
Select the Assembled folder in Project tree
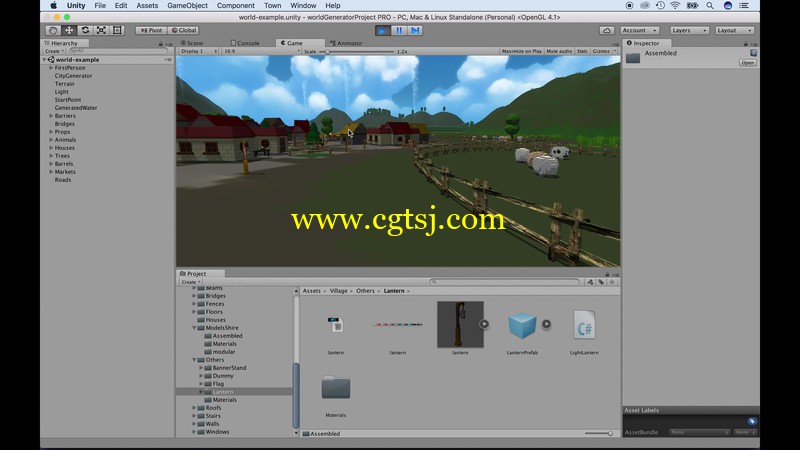(228, 336)
